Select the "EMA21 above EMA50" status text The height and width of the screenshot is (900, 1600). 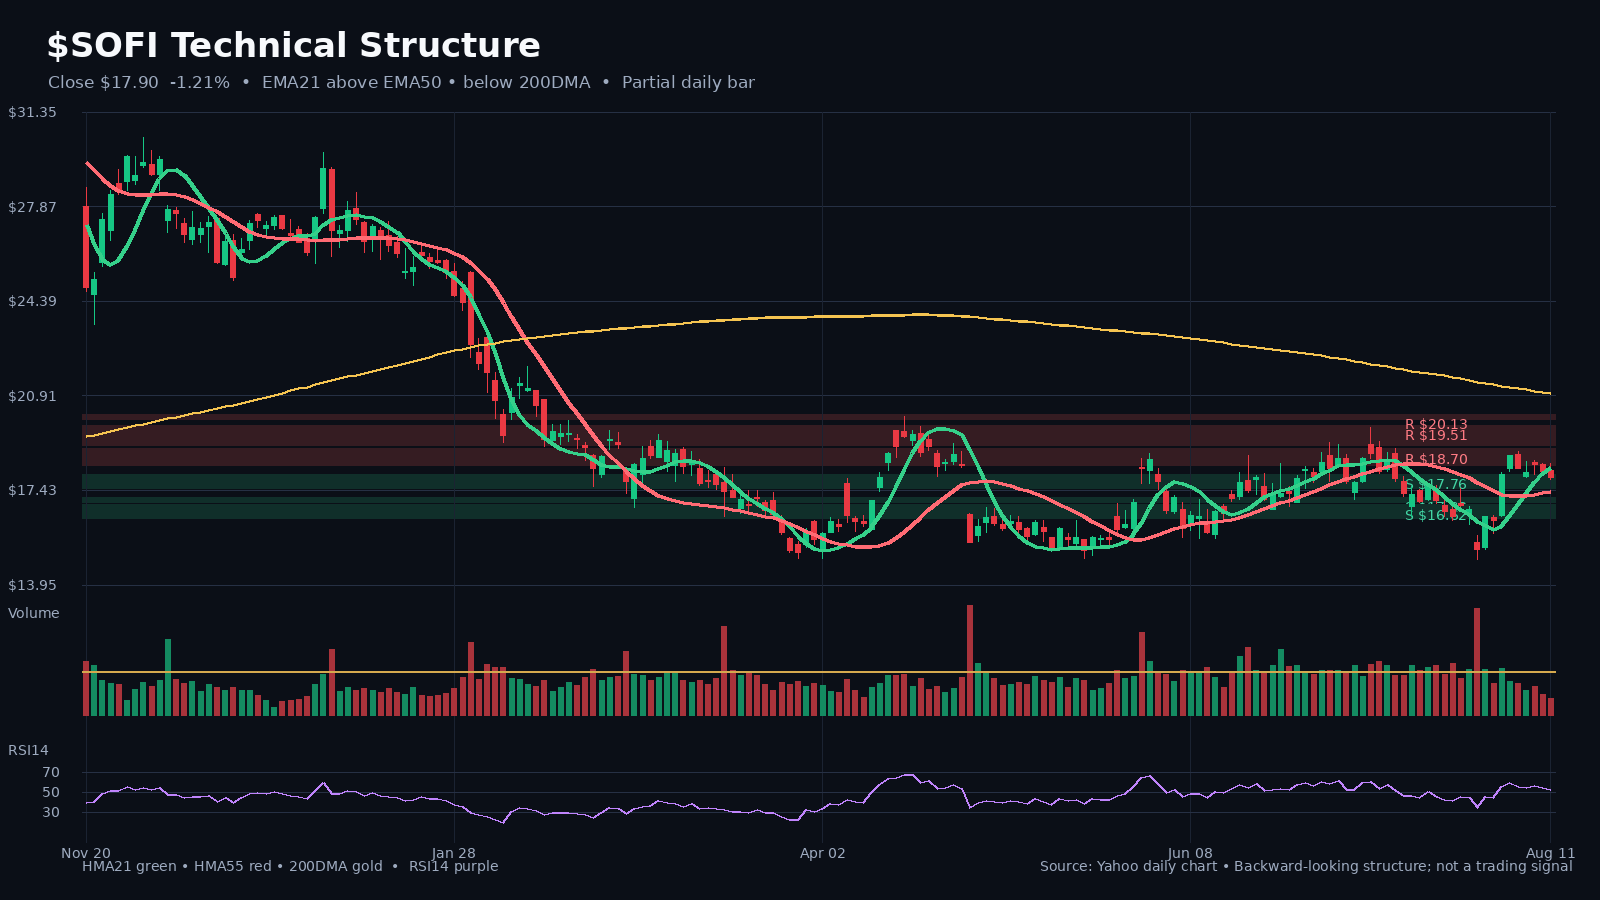pos(351,82)
